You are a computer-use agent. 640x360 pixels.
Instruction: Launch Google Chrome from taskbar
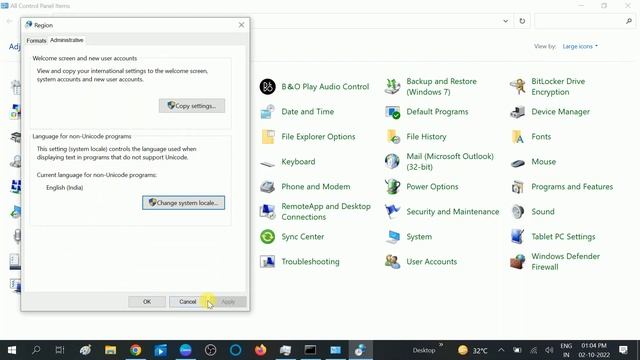pyautogui.click(x=136, y=350)
